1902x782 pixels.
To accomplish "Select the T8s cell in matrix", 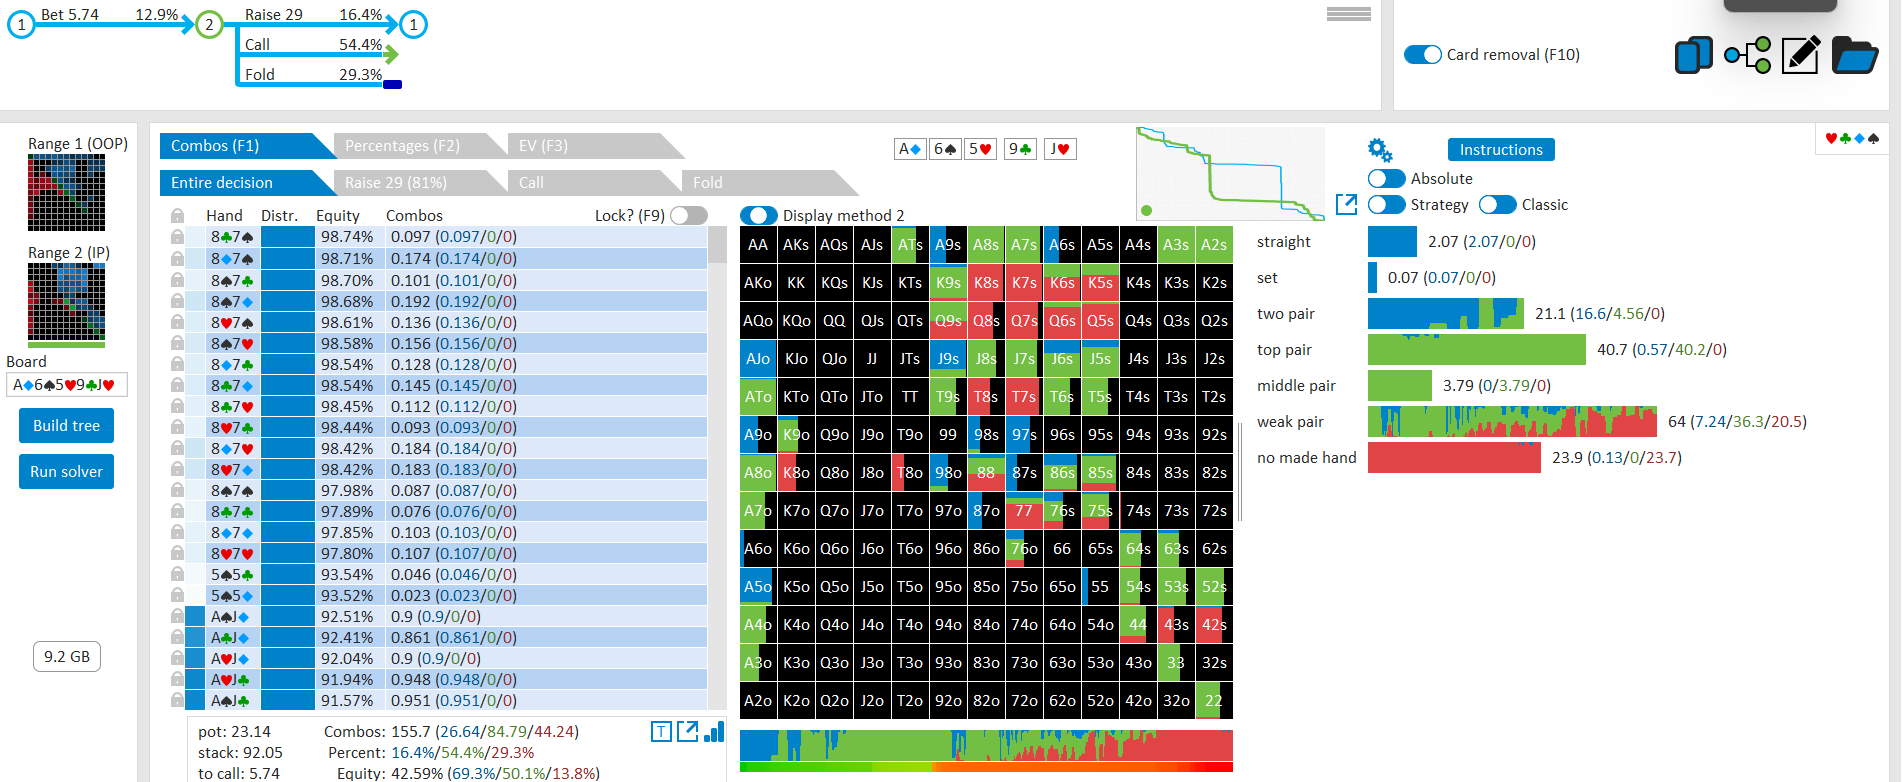I will [x=986, y=397].
